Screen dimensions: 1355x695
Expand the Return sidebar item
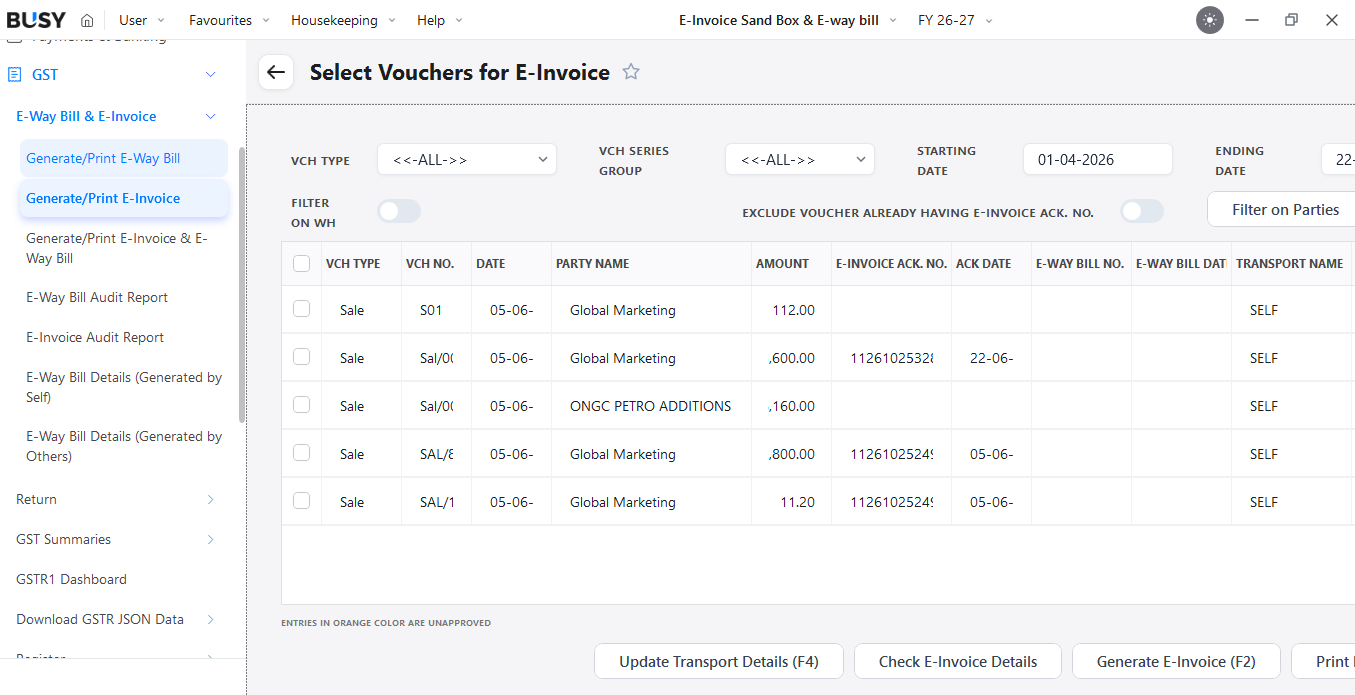click(210, 500)
